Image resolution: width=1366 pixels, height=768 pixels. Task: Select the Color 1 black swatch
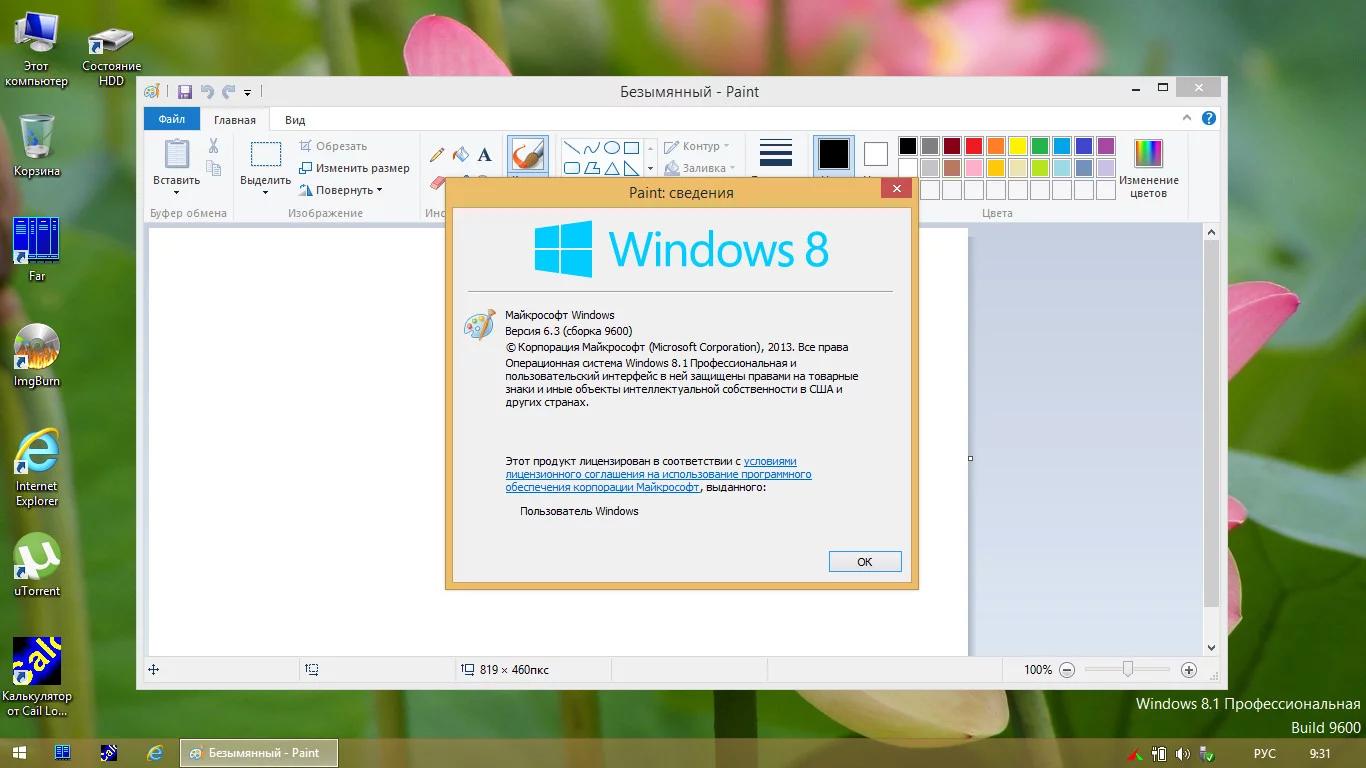[834, 154]
